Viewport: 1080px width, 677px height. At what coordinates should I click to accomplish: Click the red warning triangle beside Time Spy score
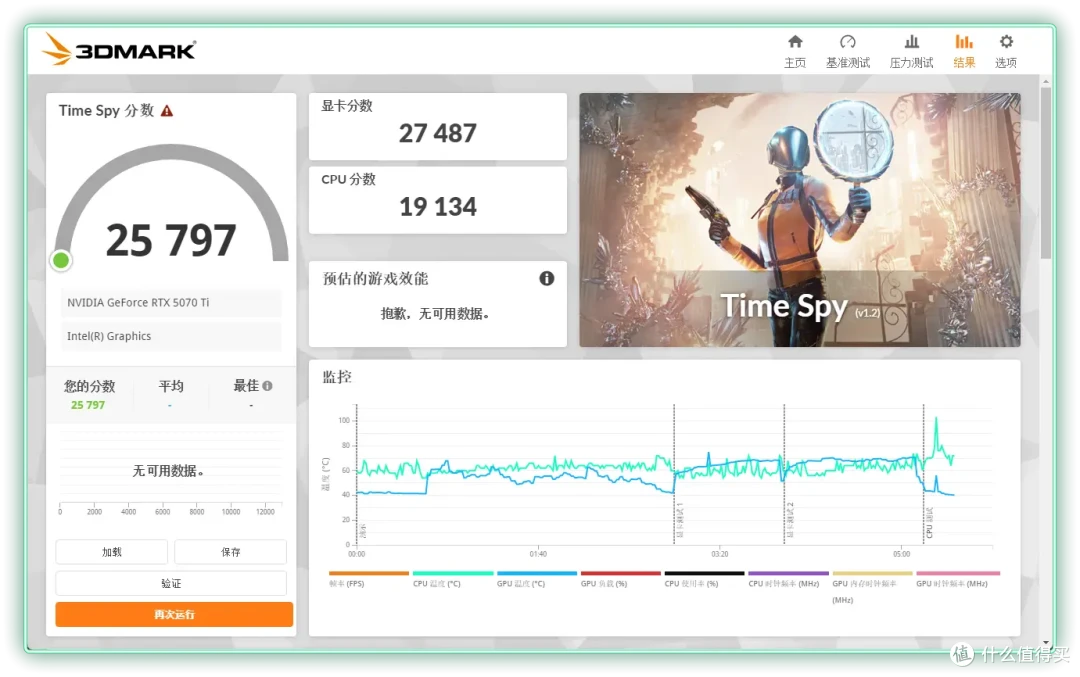(167, 111)
